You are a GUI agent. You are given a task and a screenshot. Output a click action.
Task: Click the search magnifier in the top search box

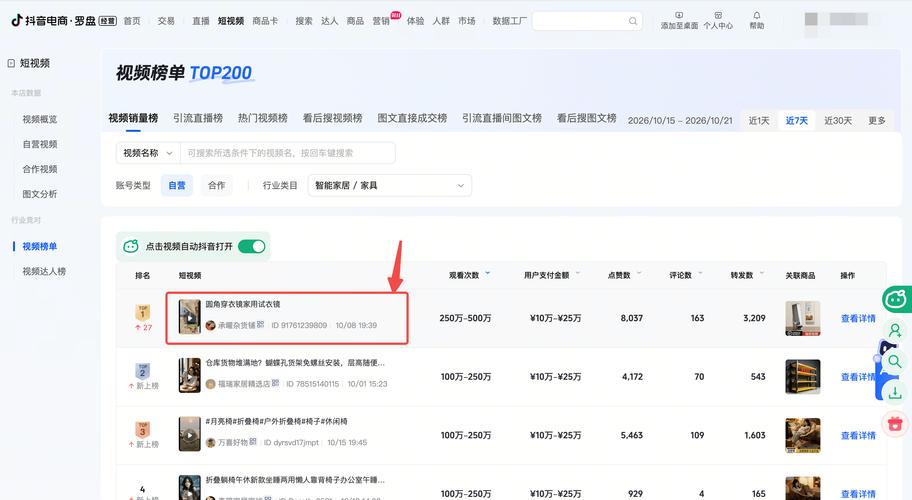click(x=633, y=21)
